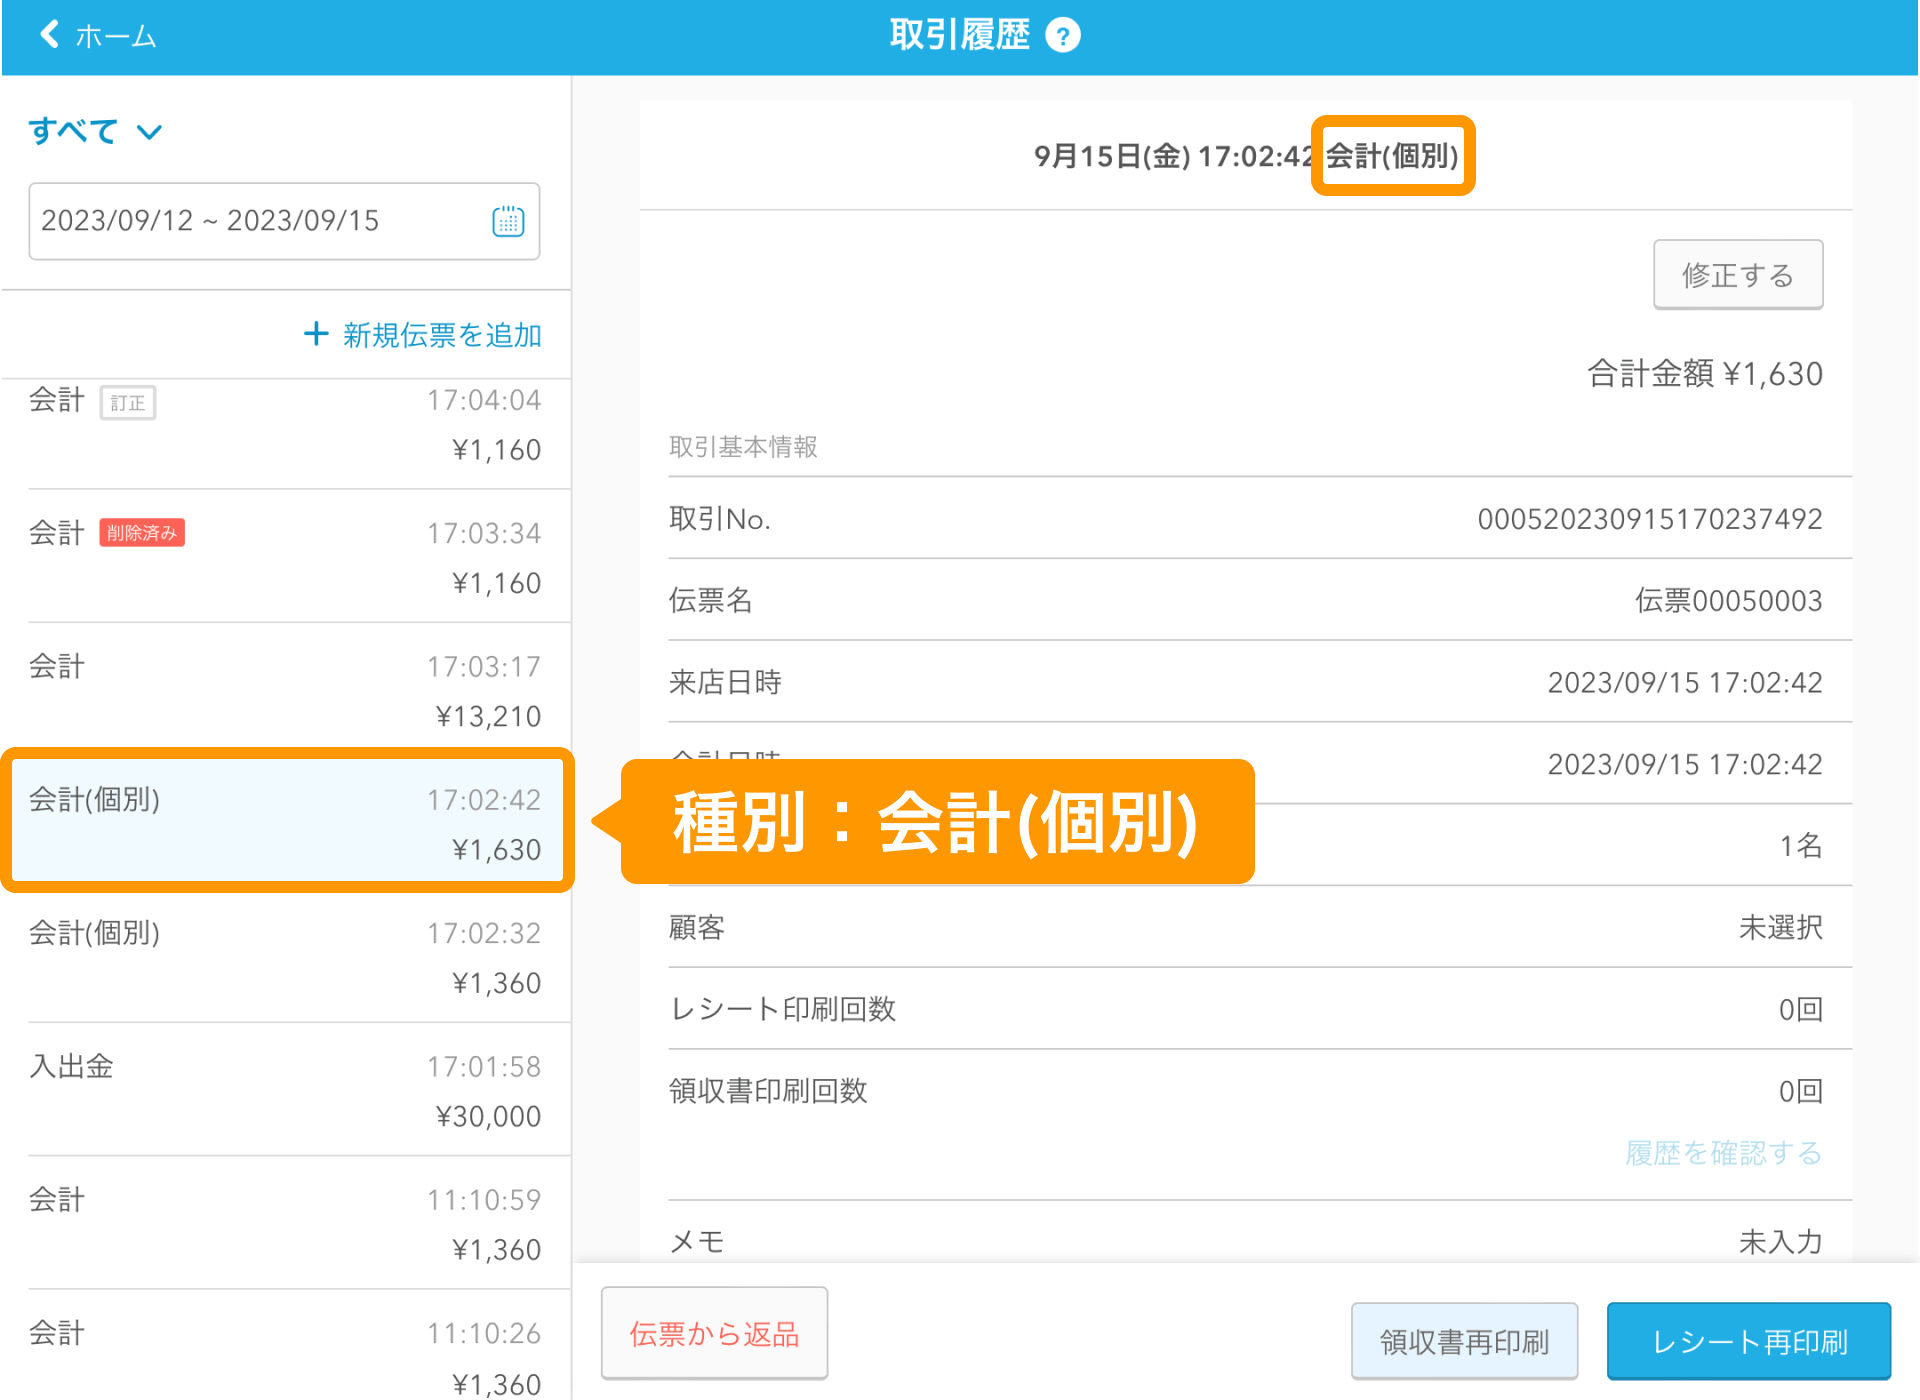Select the 会計(個別) entry at 17:02:32
Screen dimensions: 1920x1400
point(285,957)
